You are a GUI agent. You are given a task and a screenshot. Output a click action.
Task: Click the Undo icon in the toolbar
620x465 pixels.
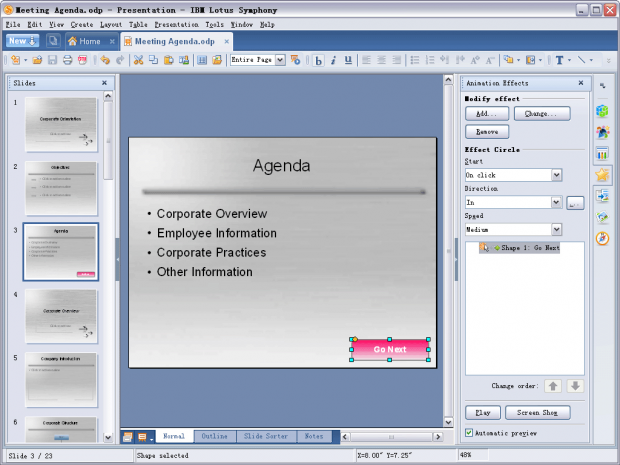(x=105, y=60)
